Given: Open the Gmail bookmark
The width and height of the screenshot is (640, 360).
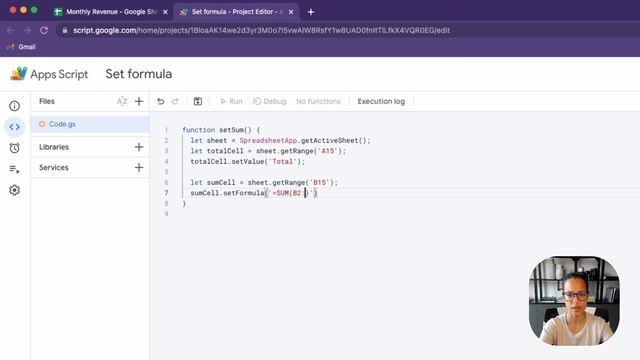Looking at the screenshot, I should 21,47.
